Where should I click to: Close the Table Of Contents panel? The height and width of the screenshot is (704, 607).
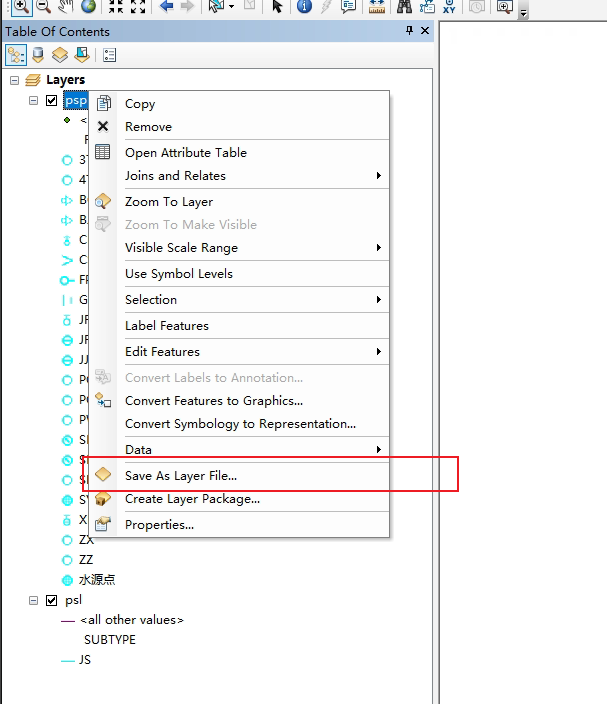[425, 31]
